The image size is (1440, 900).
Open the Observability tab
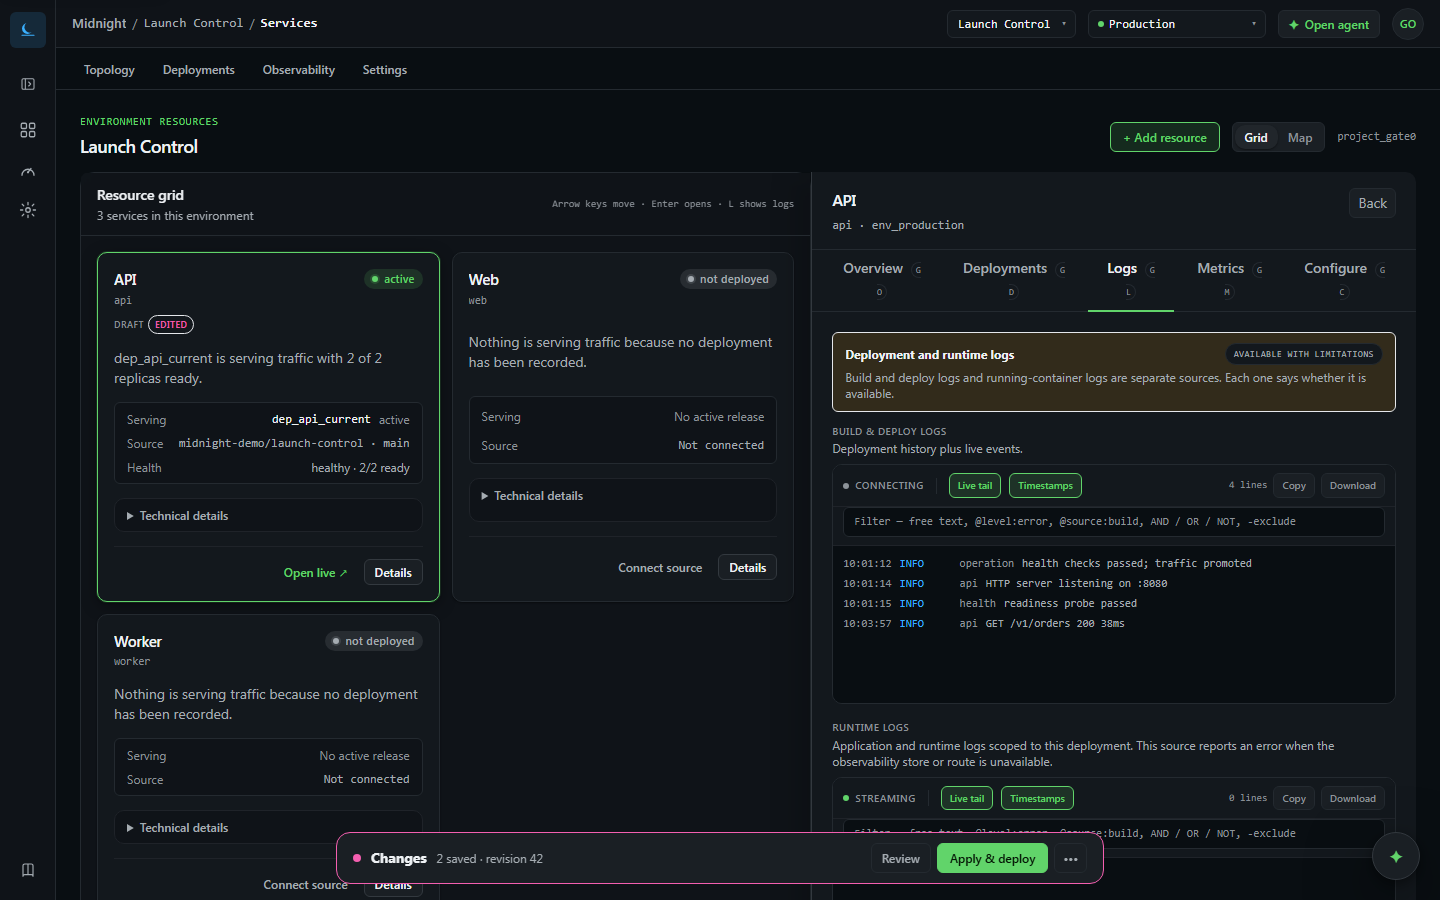point(299,70)
